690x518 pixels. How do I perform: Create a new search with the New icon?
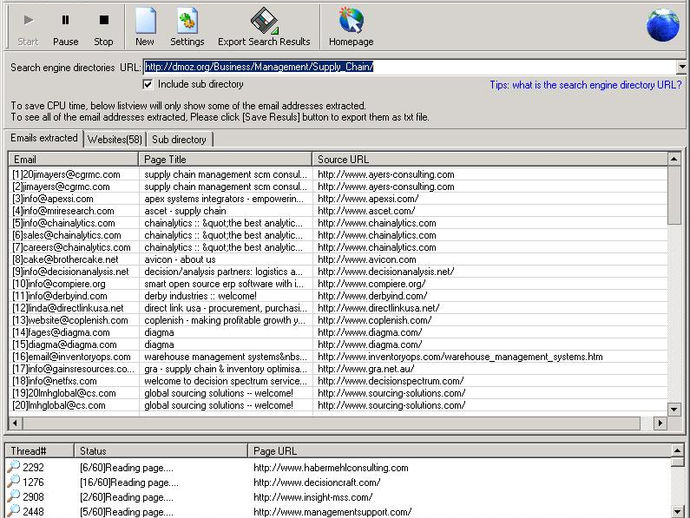145,27
